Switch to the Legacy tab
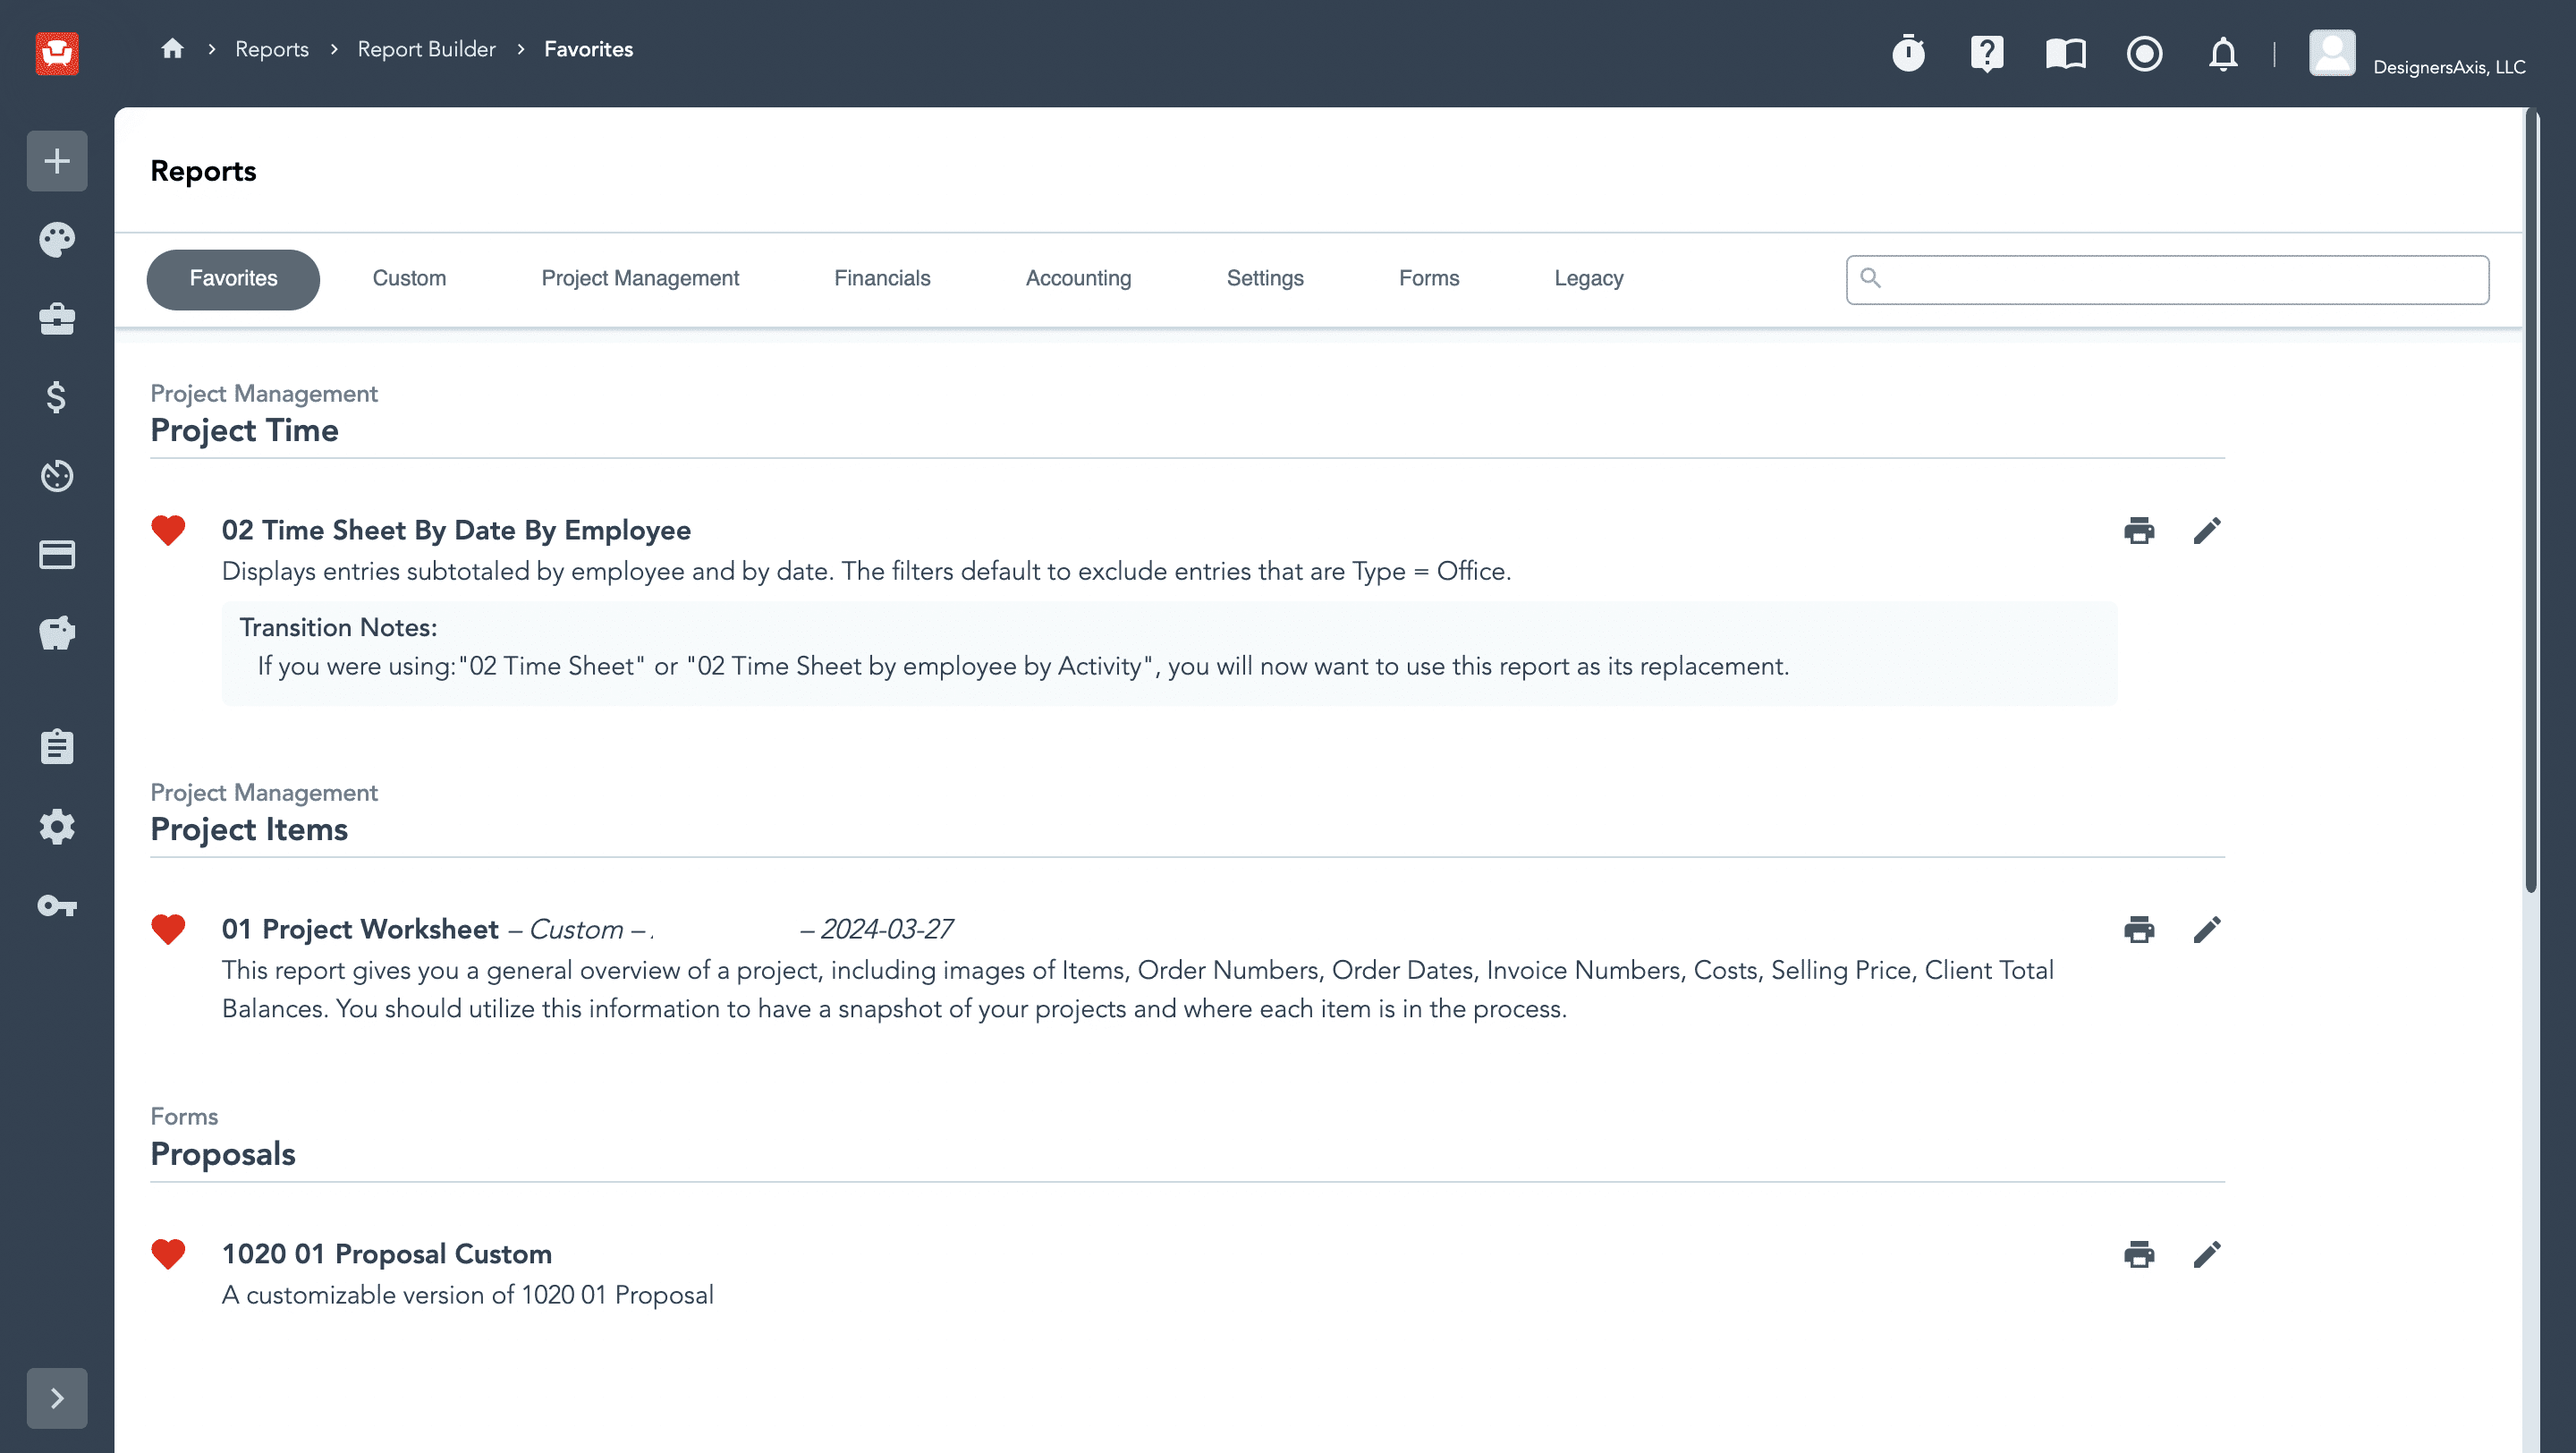 (1588, 279)
